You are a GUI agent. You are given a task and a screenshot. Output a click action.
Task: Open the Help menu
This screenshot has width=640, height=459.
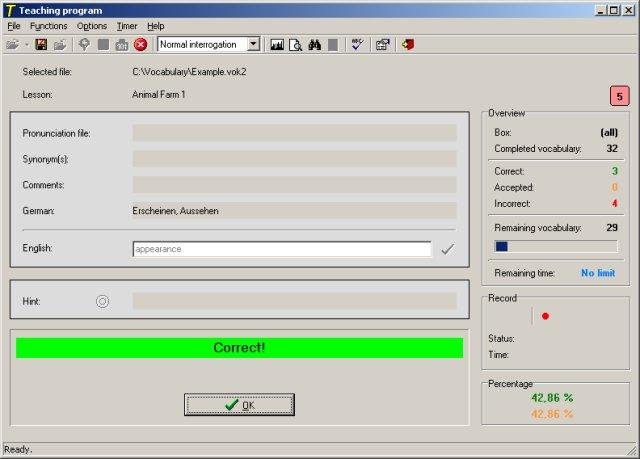(x=156, y=26)
